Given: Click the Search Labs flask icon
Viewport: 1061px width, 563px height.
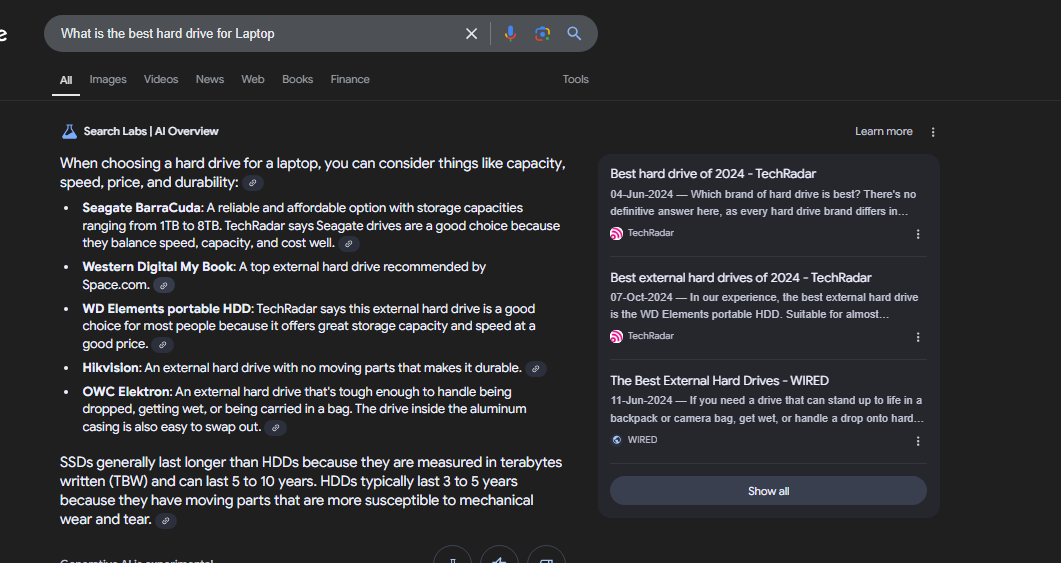Looking at the screenshot, I should pos(69,131).
